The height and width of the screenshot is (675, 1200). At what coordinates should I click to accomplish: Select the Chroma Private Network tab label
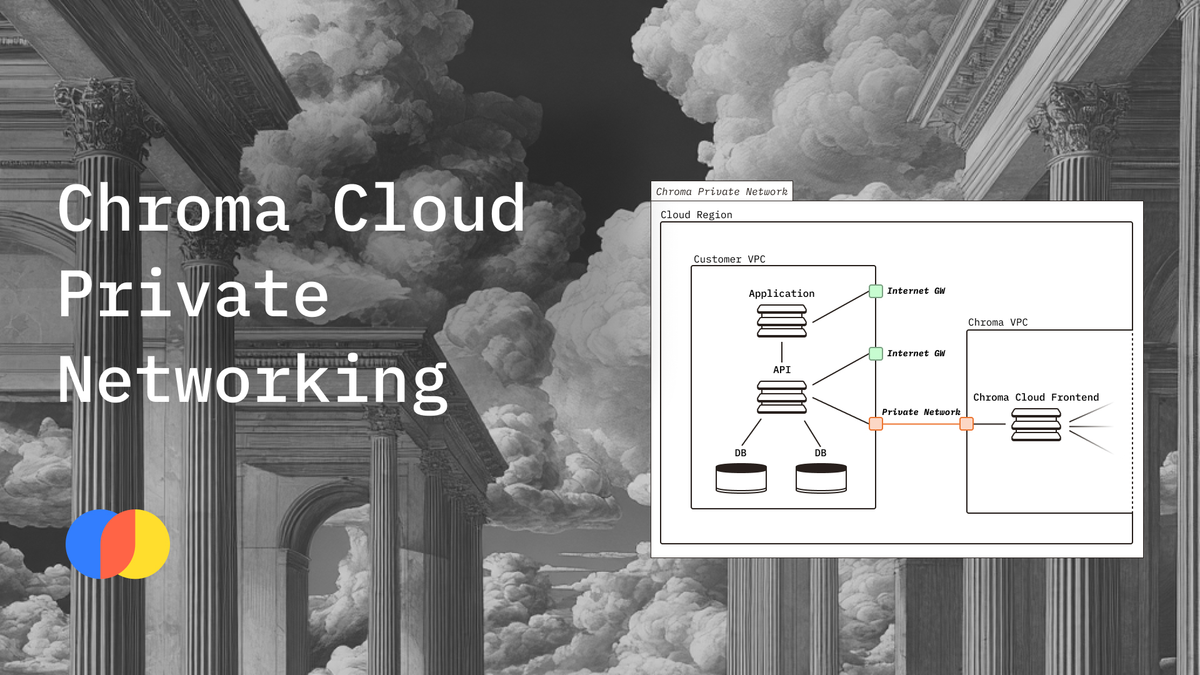[x=721, y=191]
